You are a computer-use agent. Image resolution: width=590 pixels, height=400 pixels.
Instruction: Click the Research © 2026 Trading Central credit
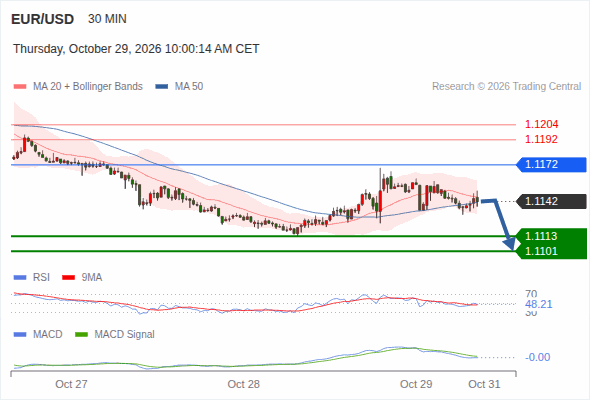(506, 87)
